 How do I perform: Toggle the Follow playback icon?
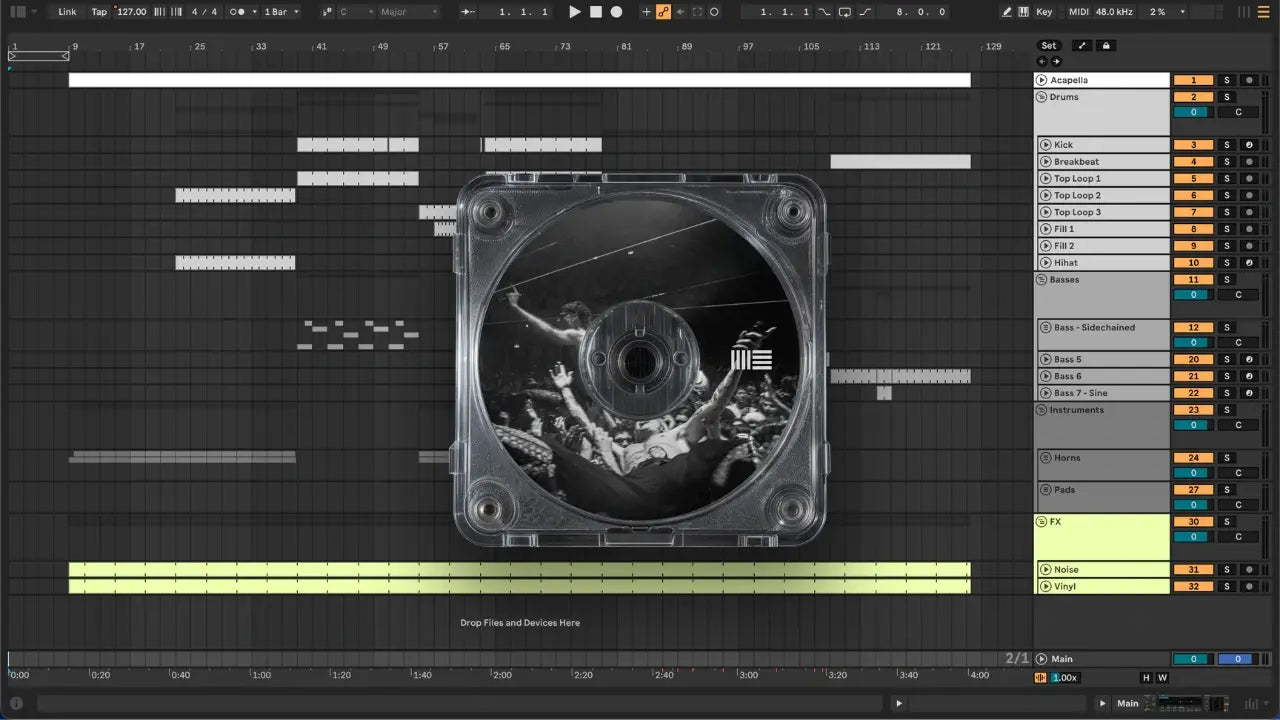coord(468,12)
